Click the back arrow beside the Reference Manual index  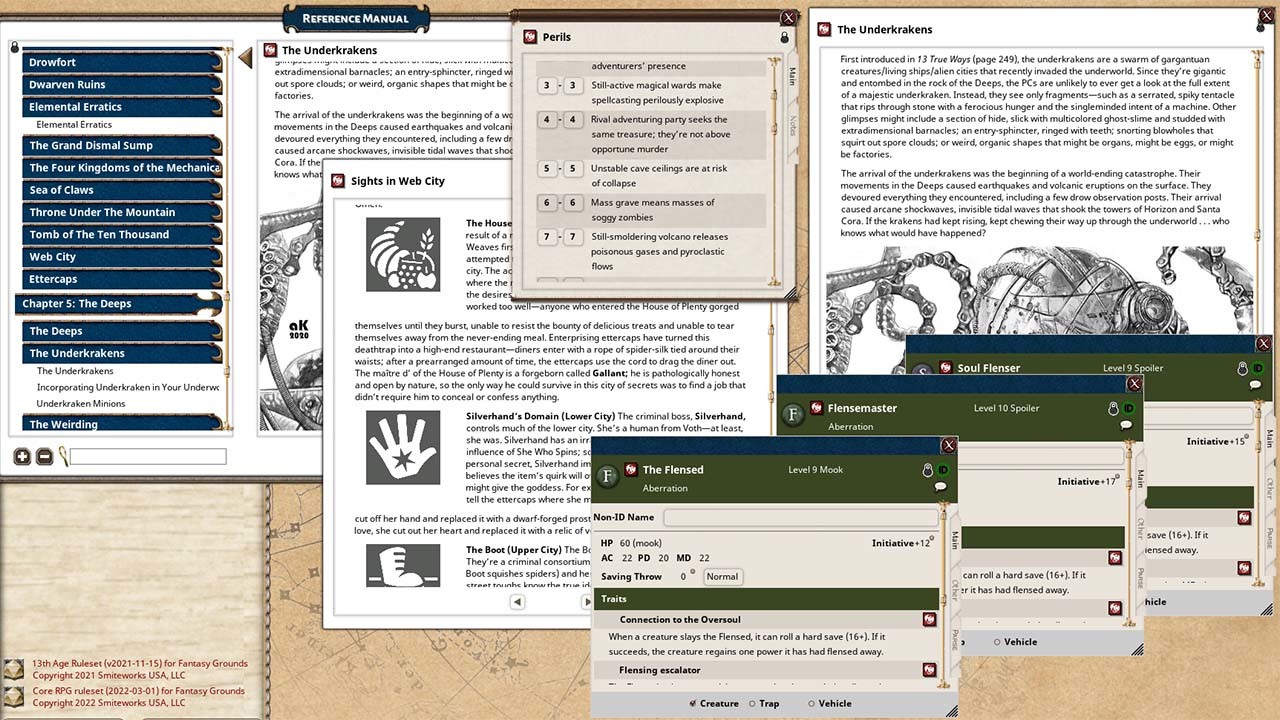click(245, 59)
